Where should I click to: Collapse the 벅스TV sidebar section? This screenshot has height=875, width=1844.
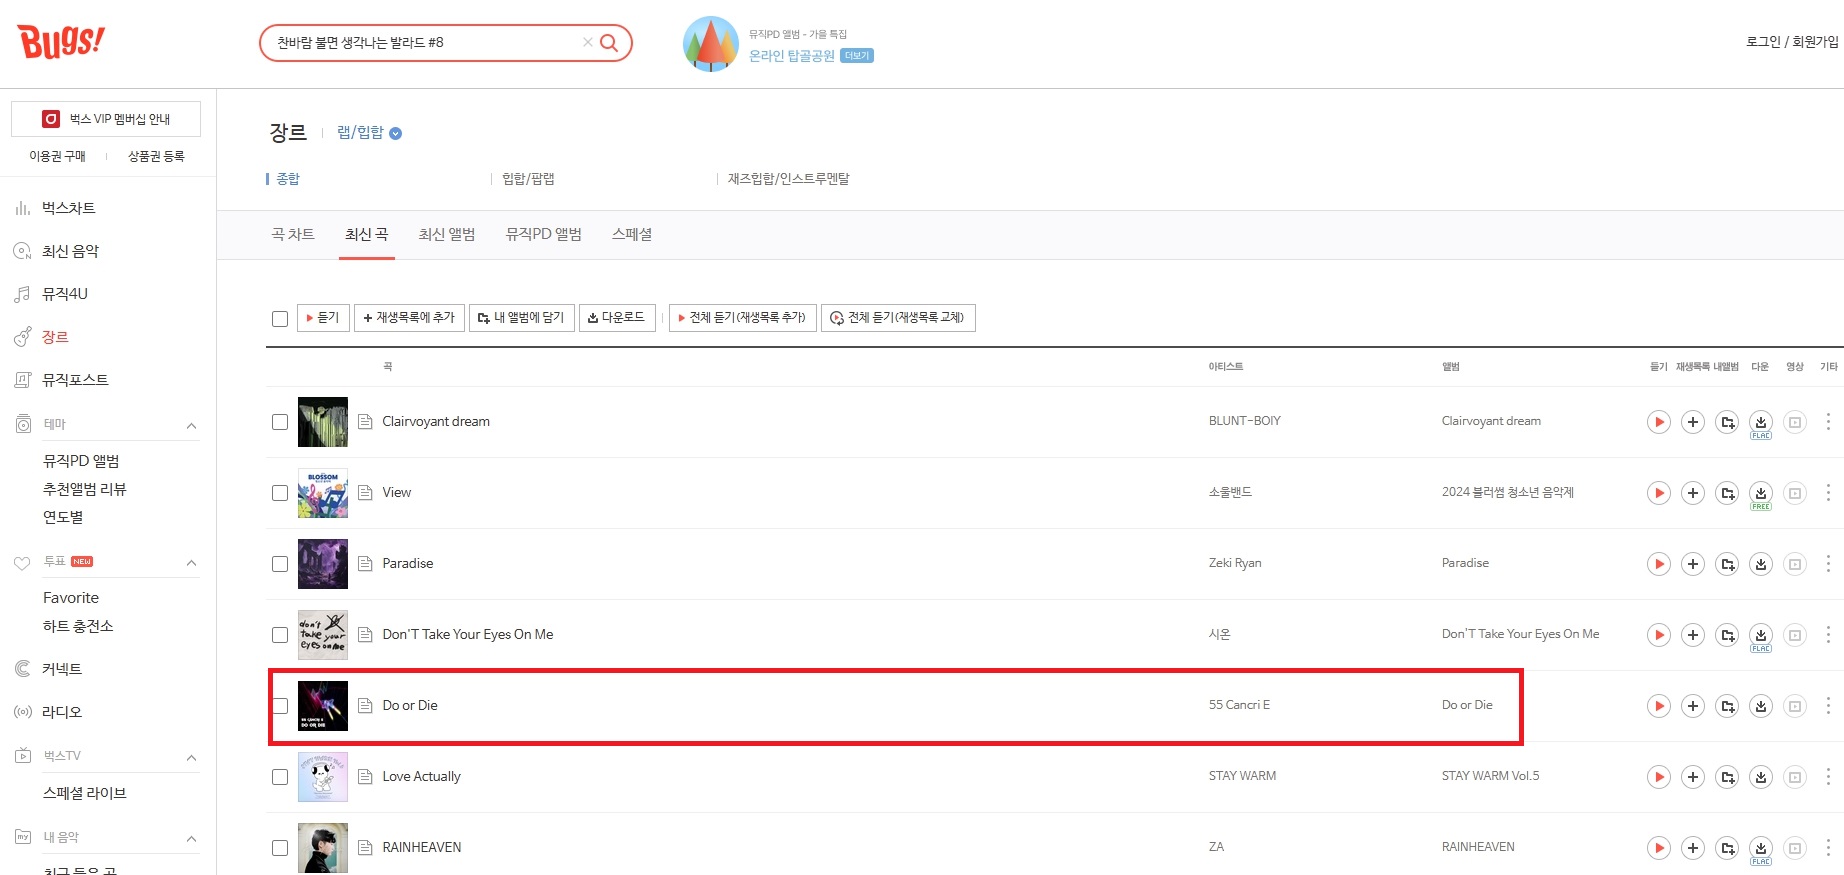pos(191,757)
